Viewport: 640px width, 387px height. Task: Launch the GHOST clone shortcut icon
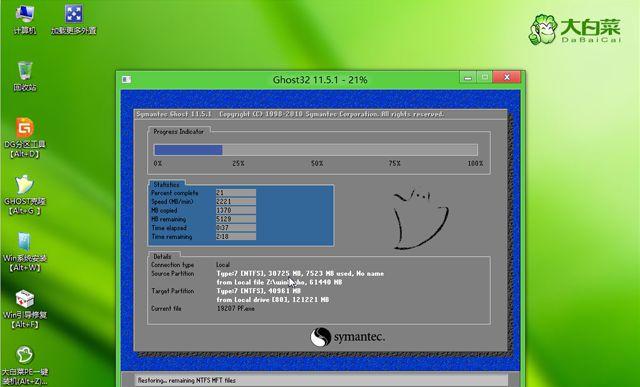(25, 195)
